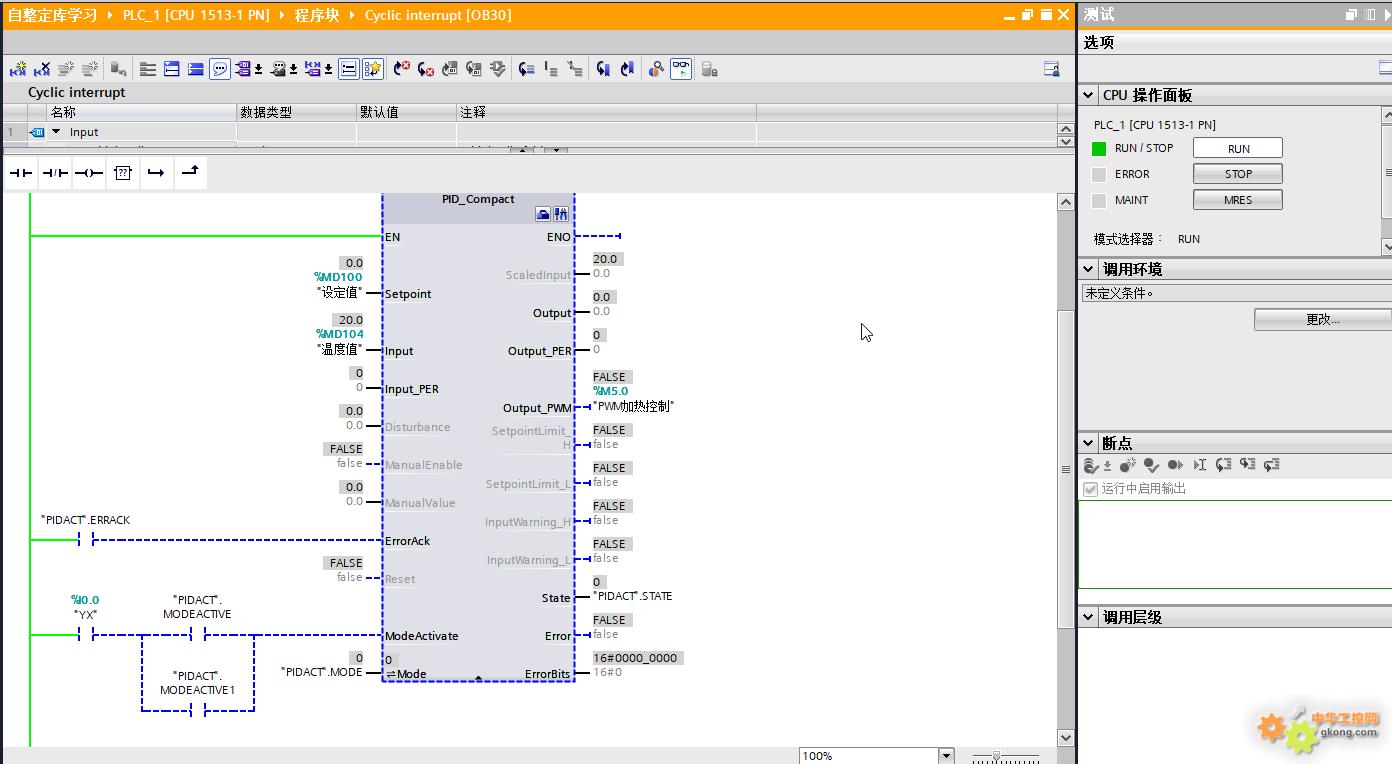Insert a normally open contact
Screen dimensions: 1392x764
[21, 173]
